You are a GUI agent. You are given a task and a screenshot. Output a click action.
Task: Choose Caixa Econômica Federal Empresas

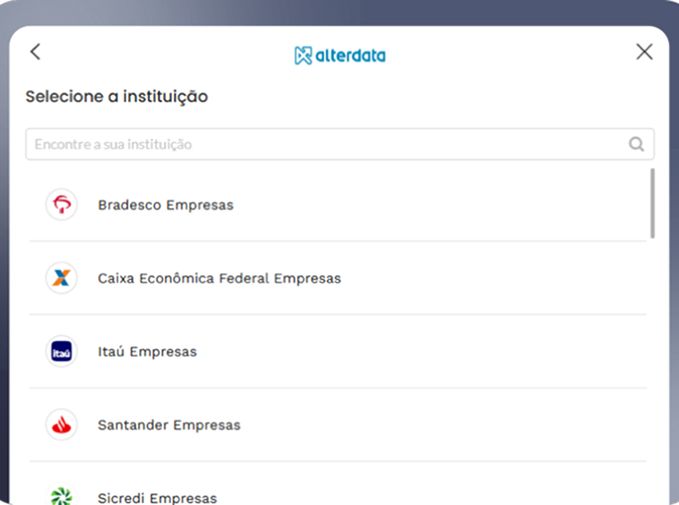pos(219,278)
